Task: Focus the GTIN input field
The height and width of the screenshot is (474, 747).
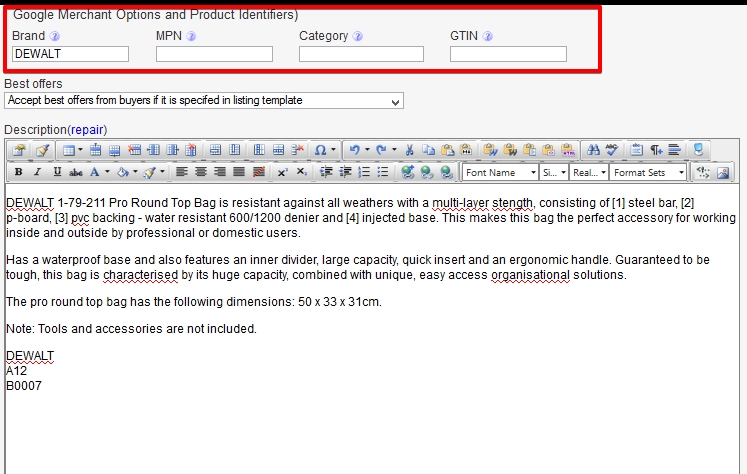Action: (x=508, y=54)
